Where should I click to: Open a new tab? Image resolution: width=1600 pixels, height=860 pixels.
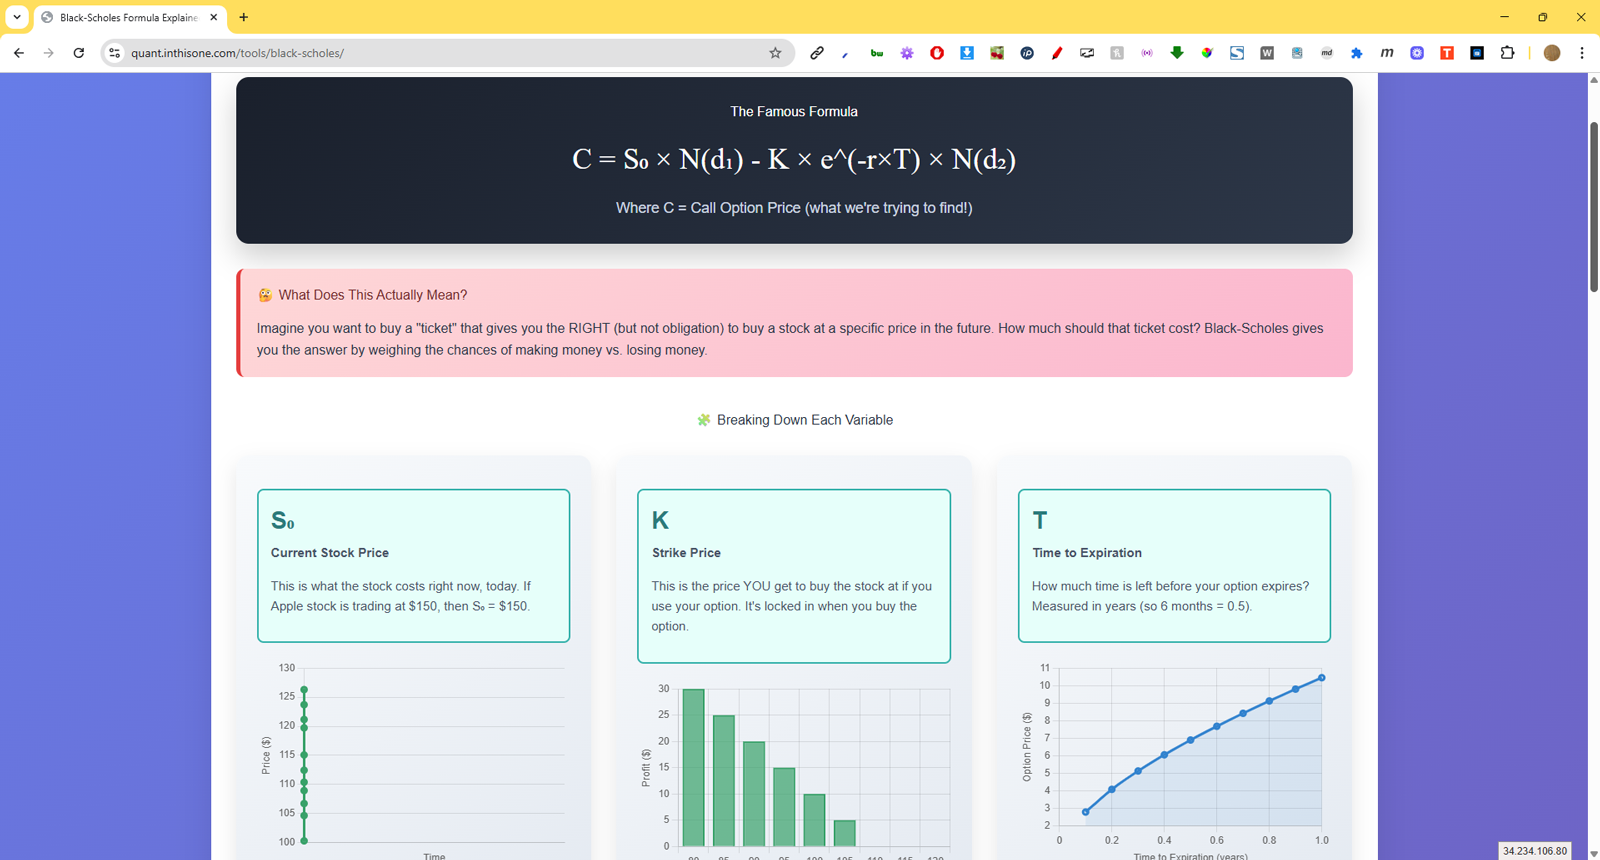(x=244, y=17)
